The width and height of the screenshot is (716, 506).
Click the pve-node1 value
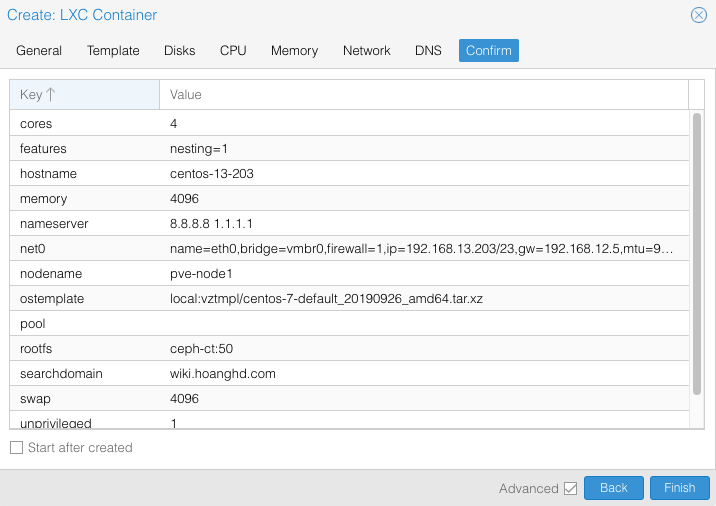tap(201, 274)
